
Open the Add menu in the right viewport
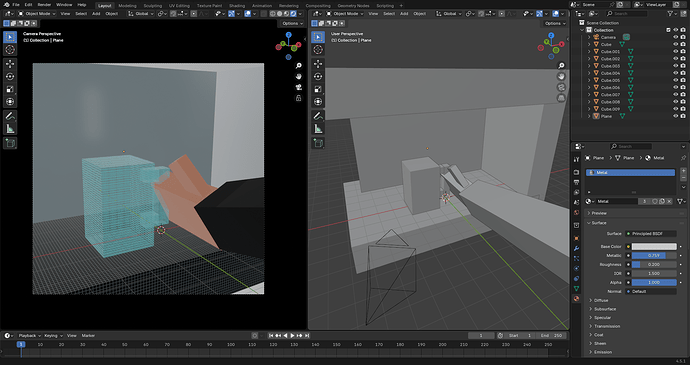404,14
